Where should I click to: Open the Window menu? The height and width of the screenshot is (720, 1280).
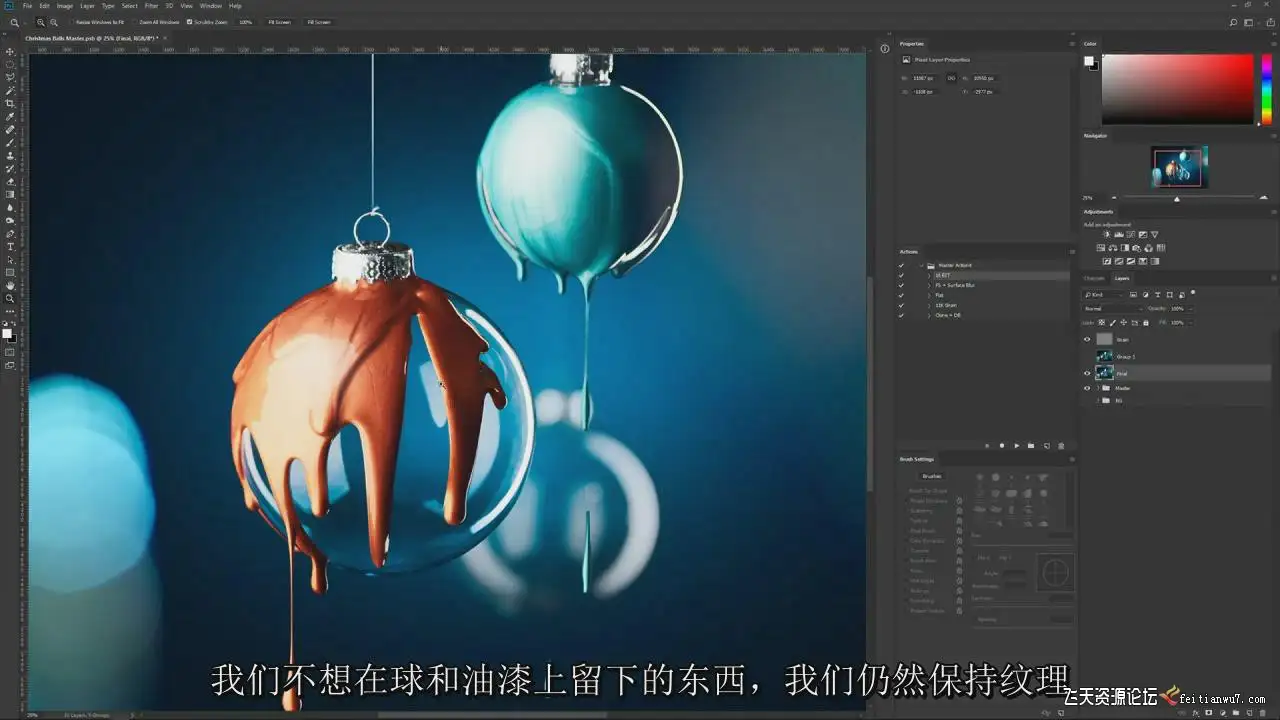pyautogui.click(x=211, y=6)
